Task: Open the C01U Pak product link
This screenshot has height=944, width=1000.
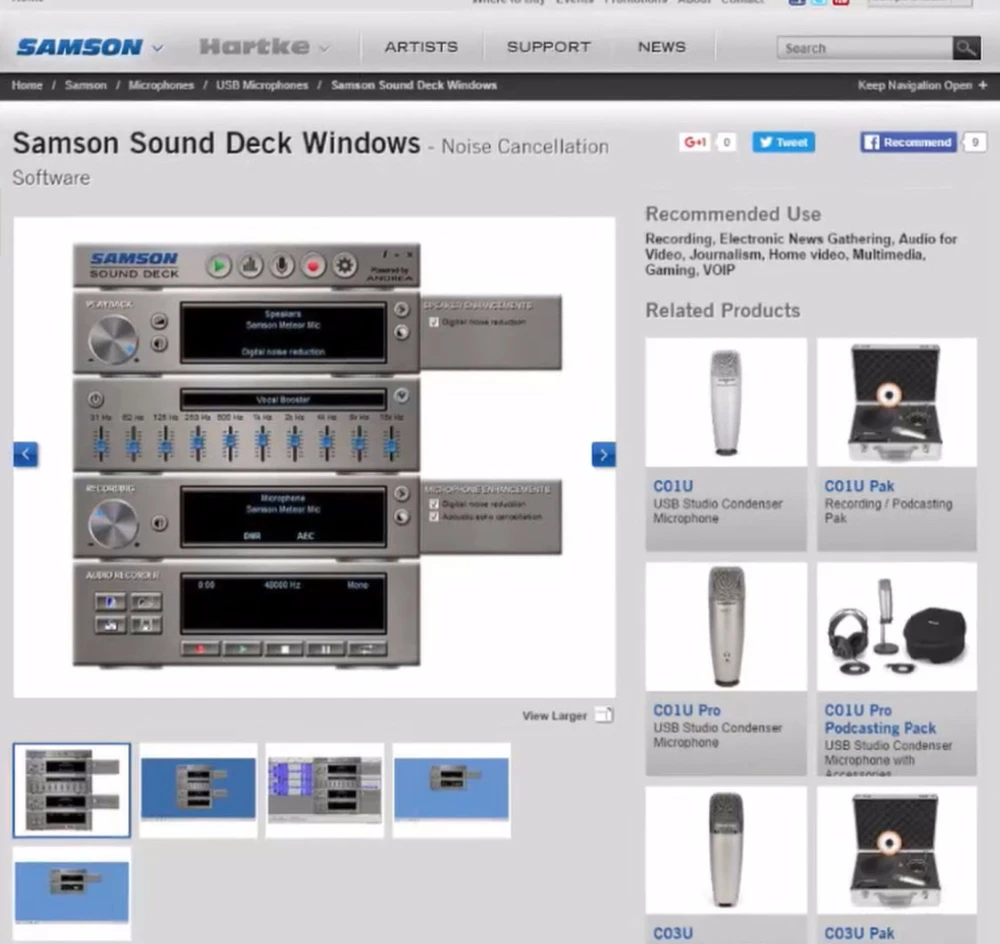Action: point(859,486)
